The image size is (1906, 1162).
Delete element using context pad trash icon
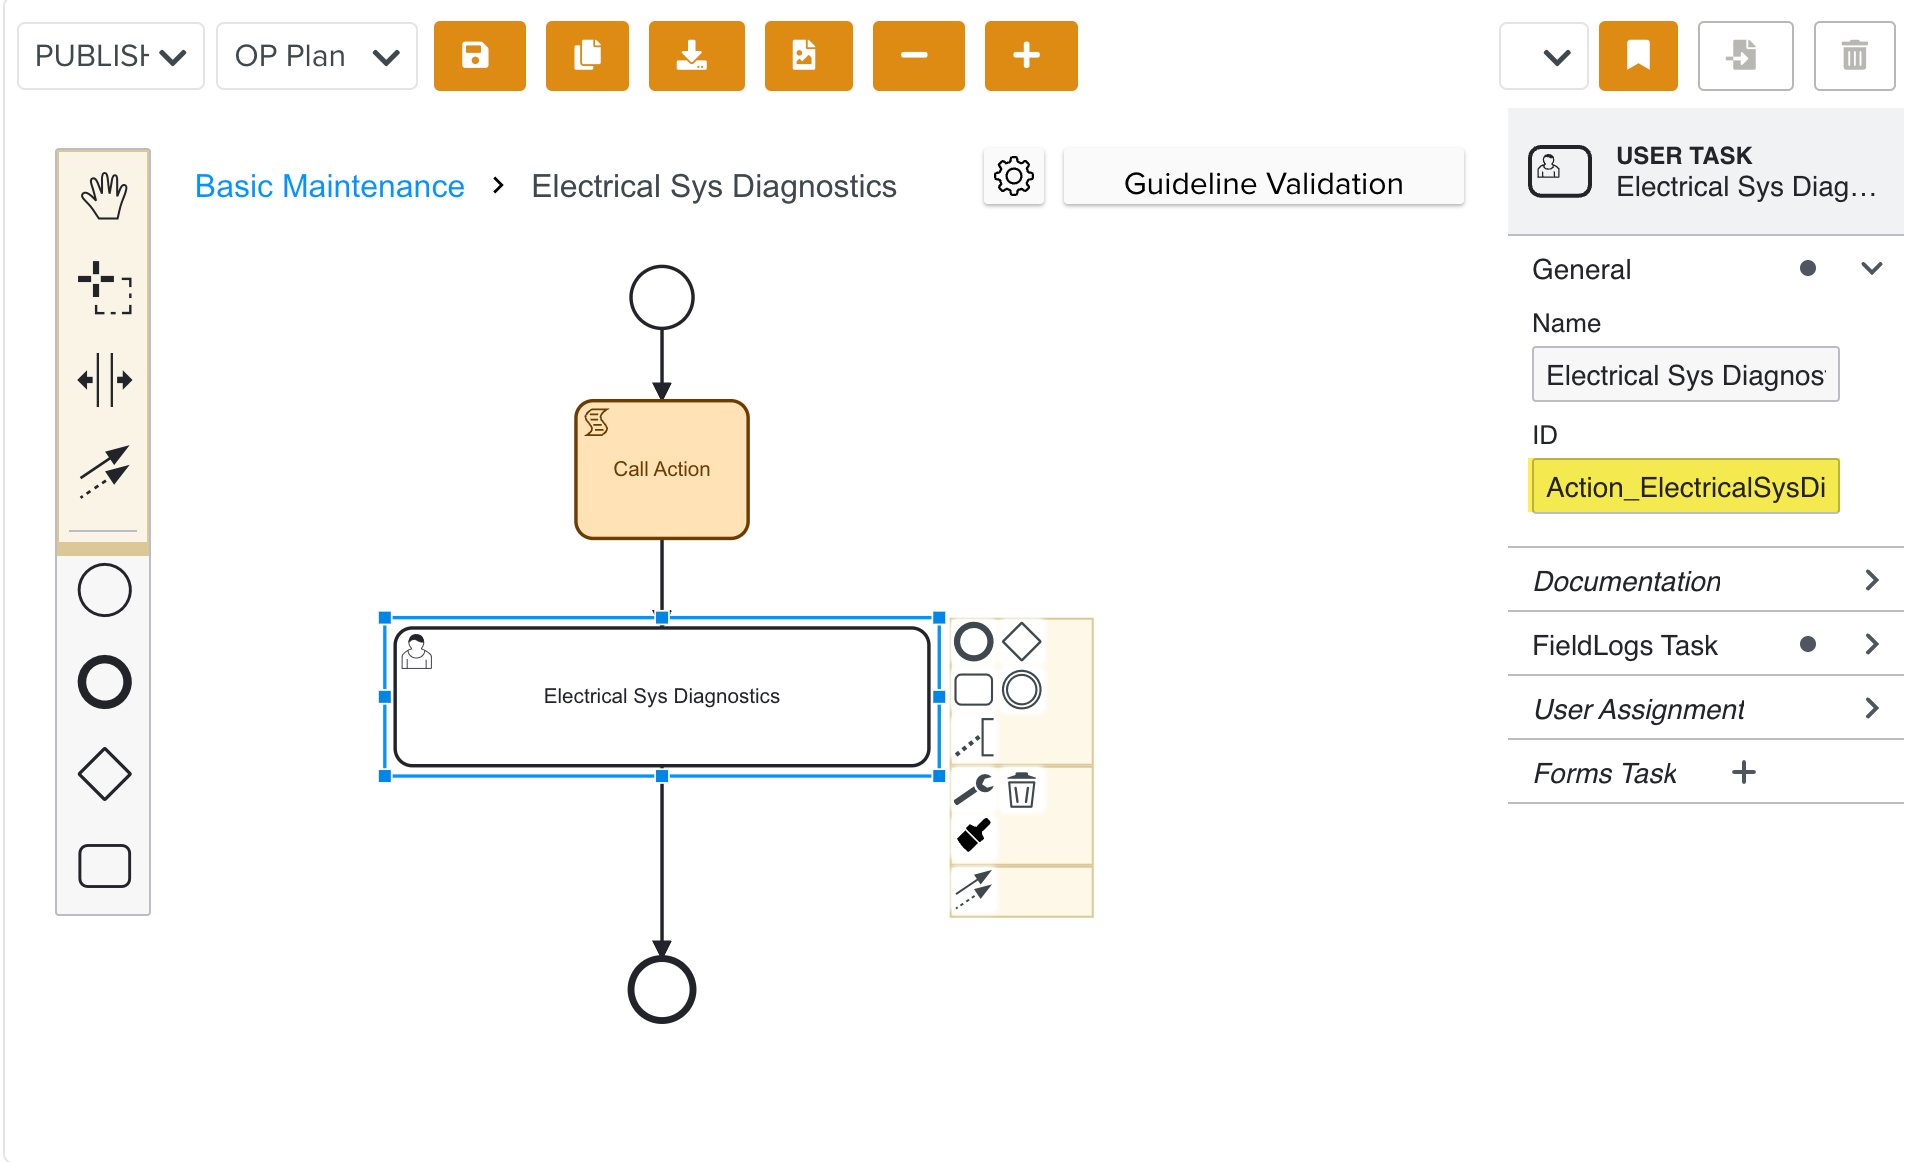pos(1021,790)
